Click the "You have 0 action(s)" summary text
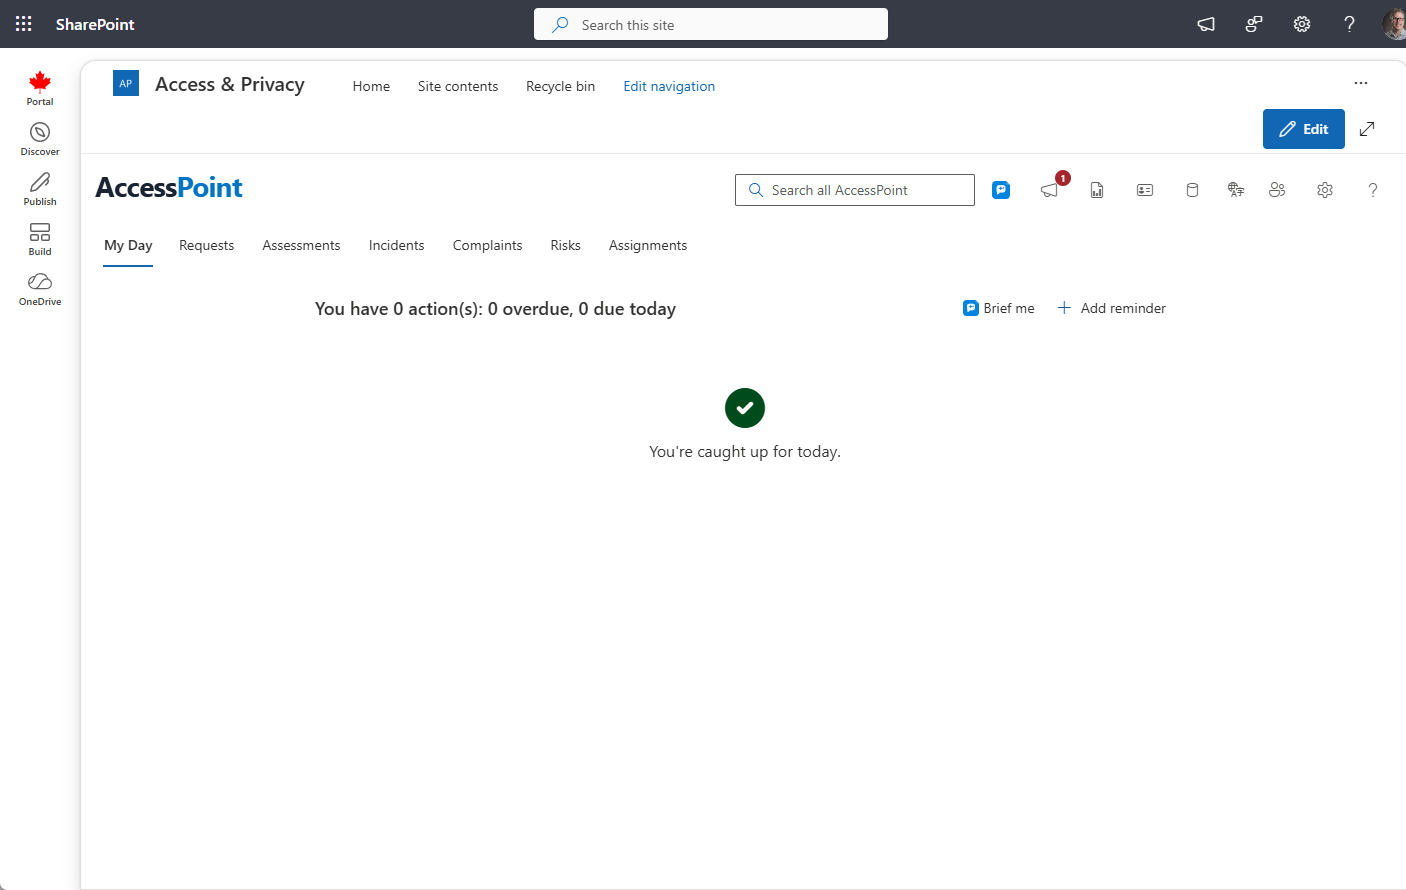This screenshot has height=890, width=1406. click(496, 309)
